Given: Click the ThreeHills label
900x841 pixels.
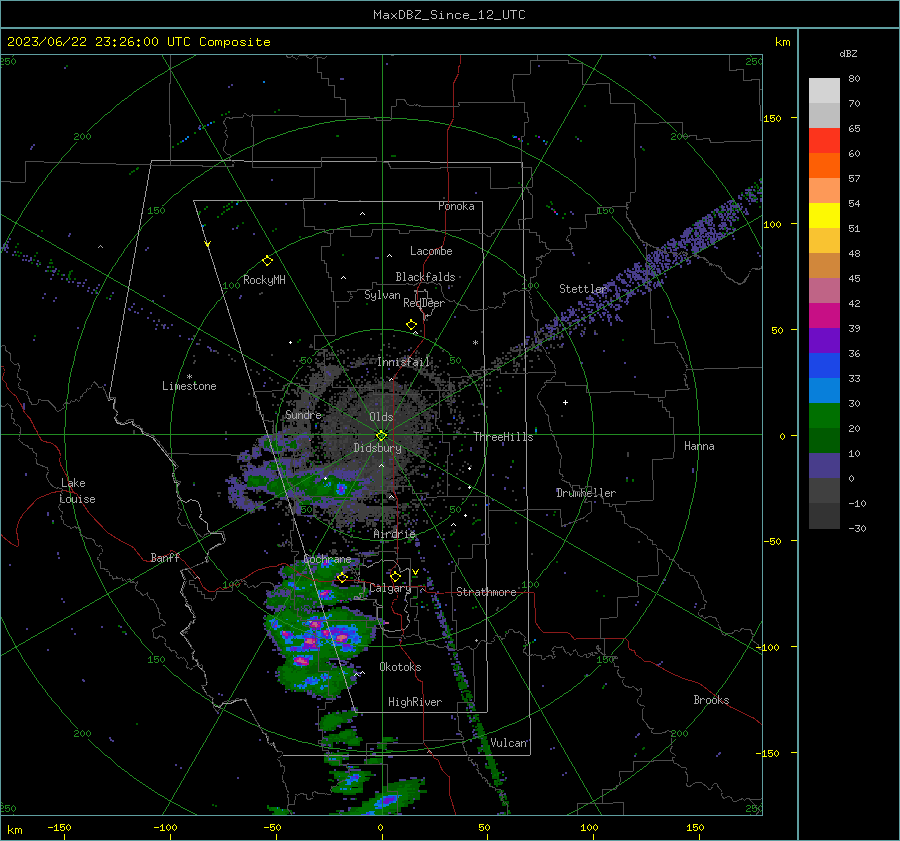Looking at the screenshot, I should tap(503, 437).
